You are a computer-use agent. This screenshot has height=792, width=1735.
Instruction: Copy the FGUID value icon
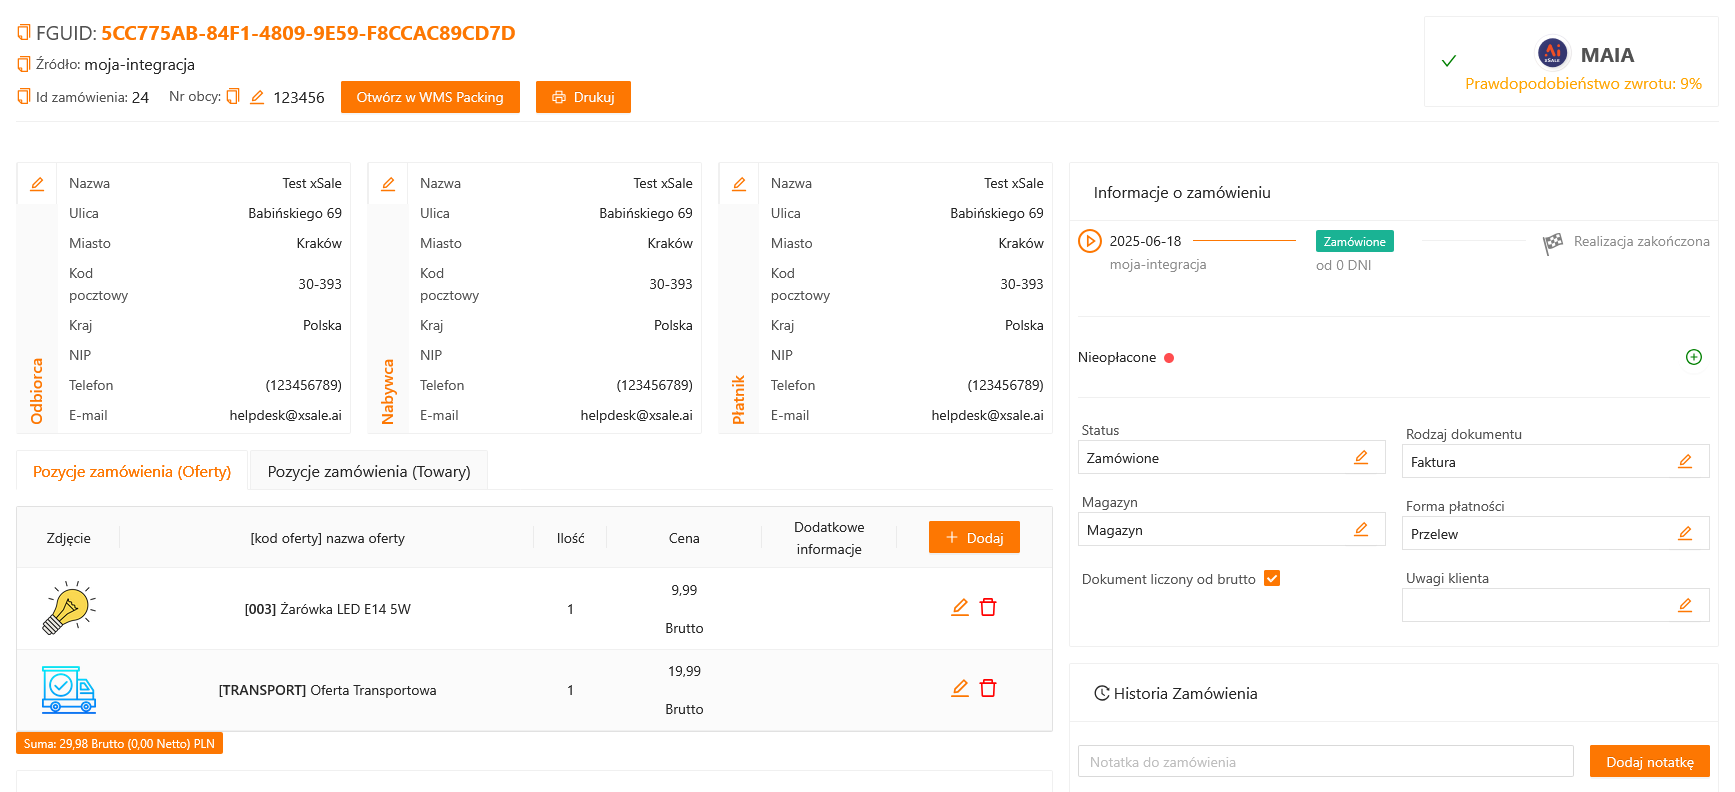coord(24,33)
